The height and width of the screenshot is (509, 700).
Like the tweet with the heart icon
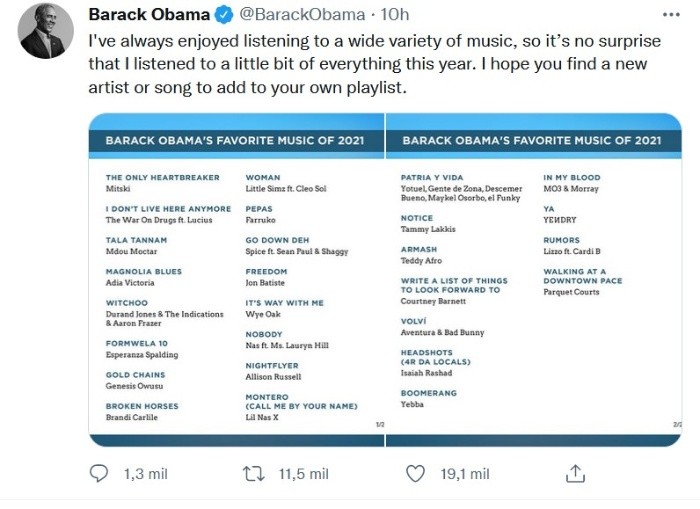pyautogui.click(x=420, y=472)
